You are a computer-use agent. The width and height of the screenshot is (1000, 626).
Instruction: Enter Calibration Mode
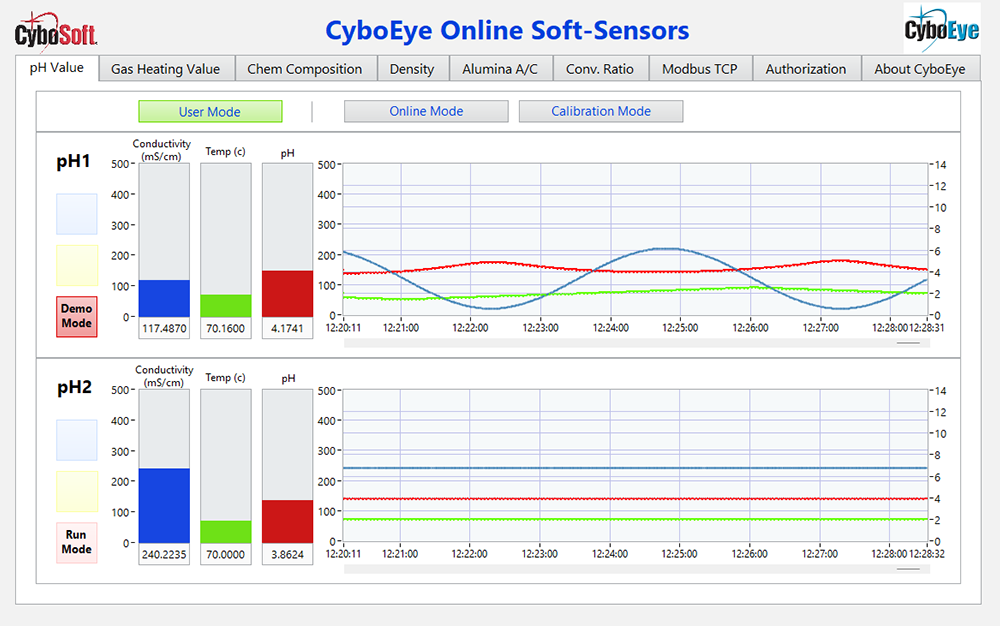click(601, 111)
